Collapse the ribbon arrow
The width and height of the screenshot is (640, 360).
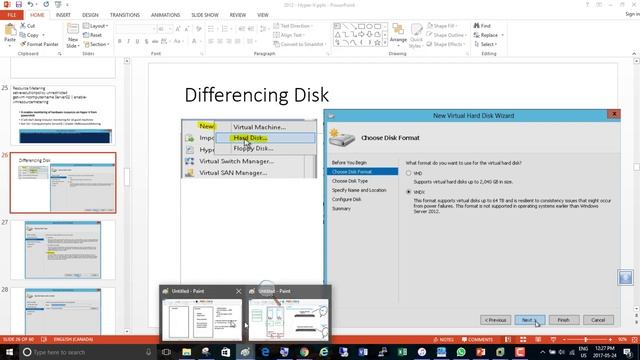click(x=634, y=53)
